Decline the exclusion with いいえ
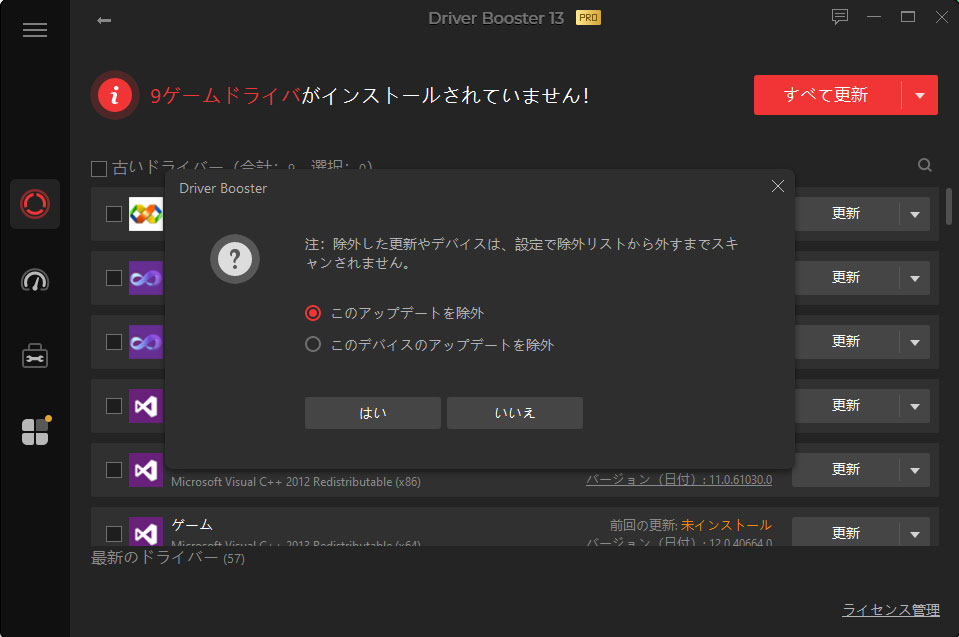Viewport: 959px width, 637px height. (x=514, y=413)
